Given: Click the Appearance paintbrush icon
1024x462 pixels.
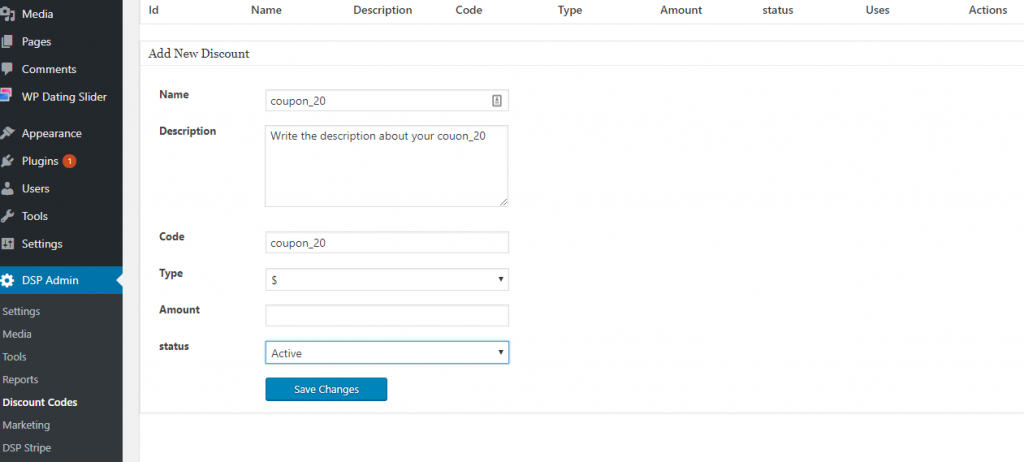Looking at the screenshot, I should tap(8, 133).
